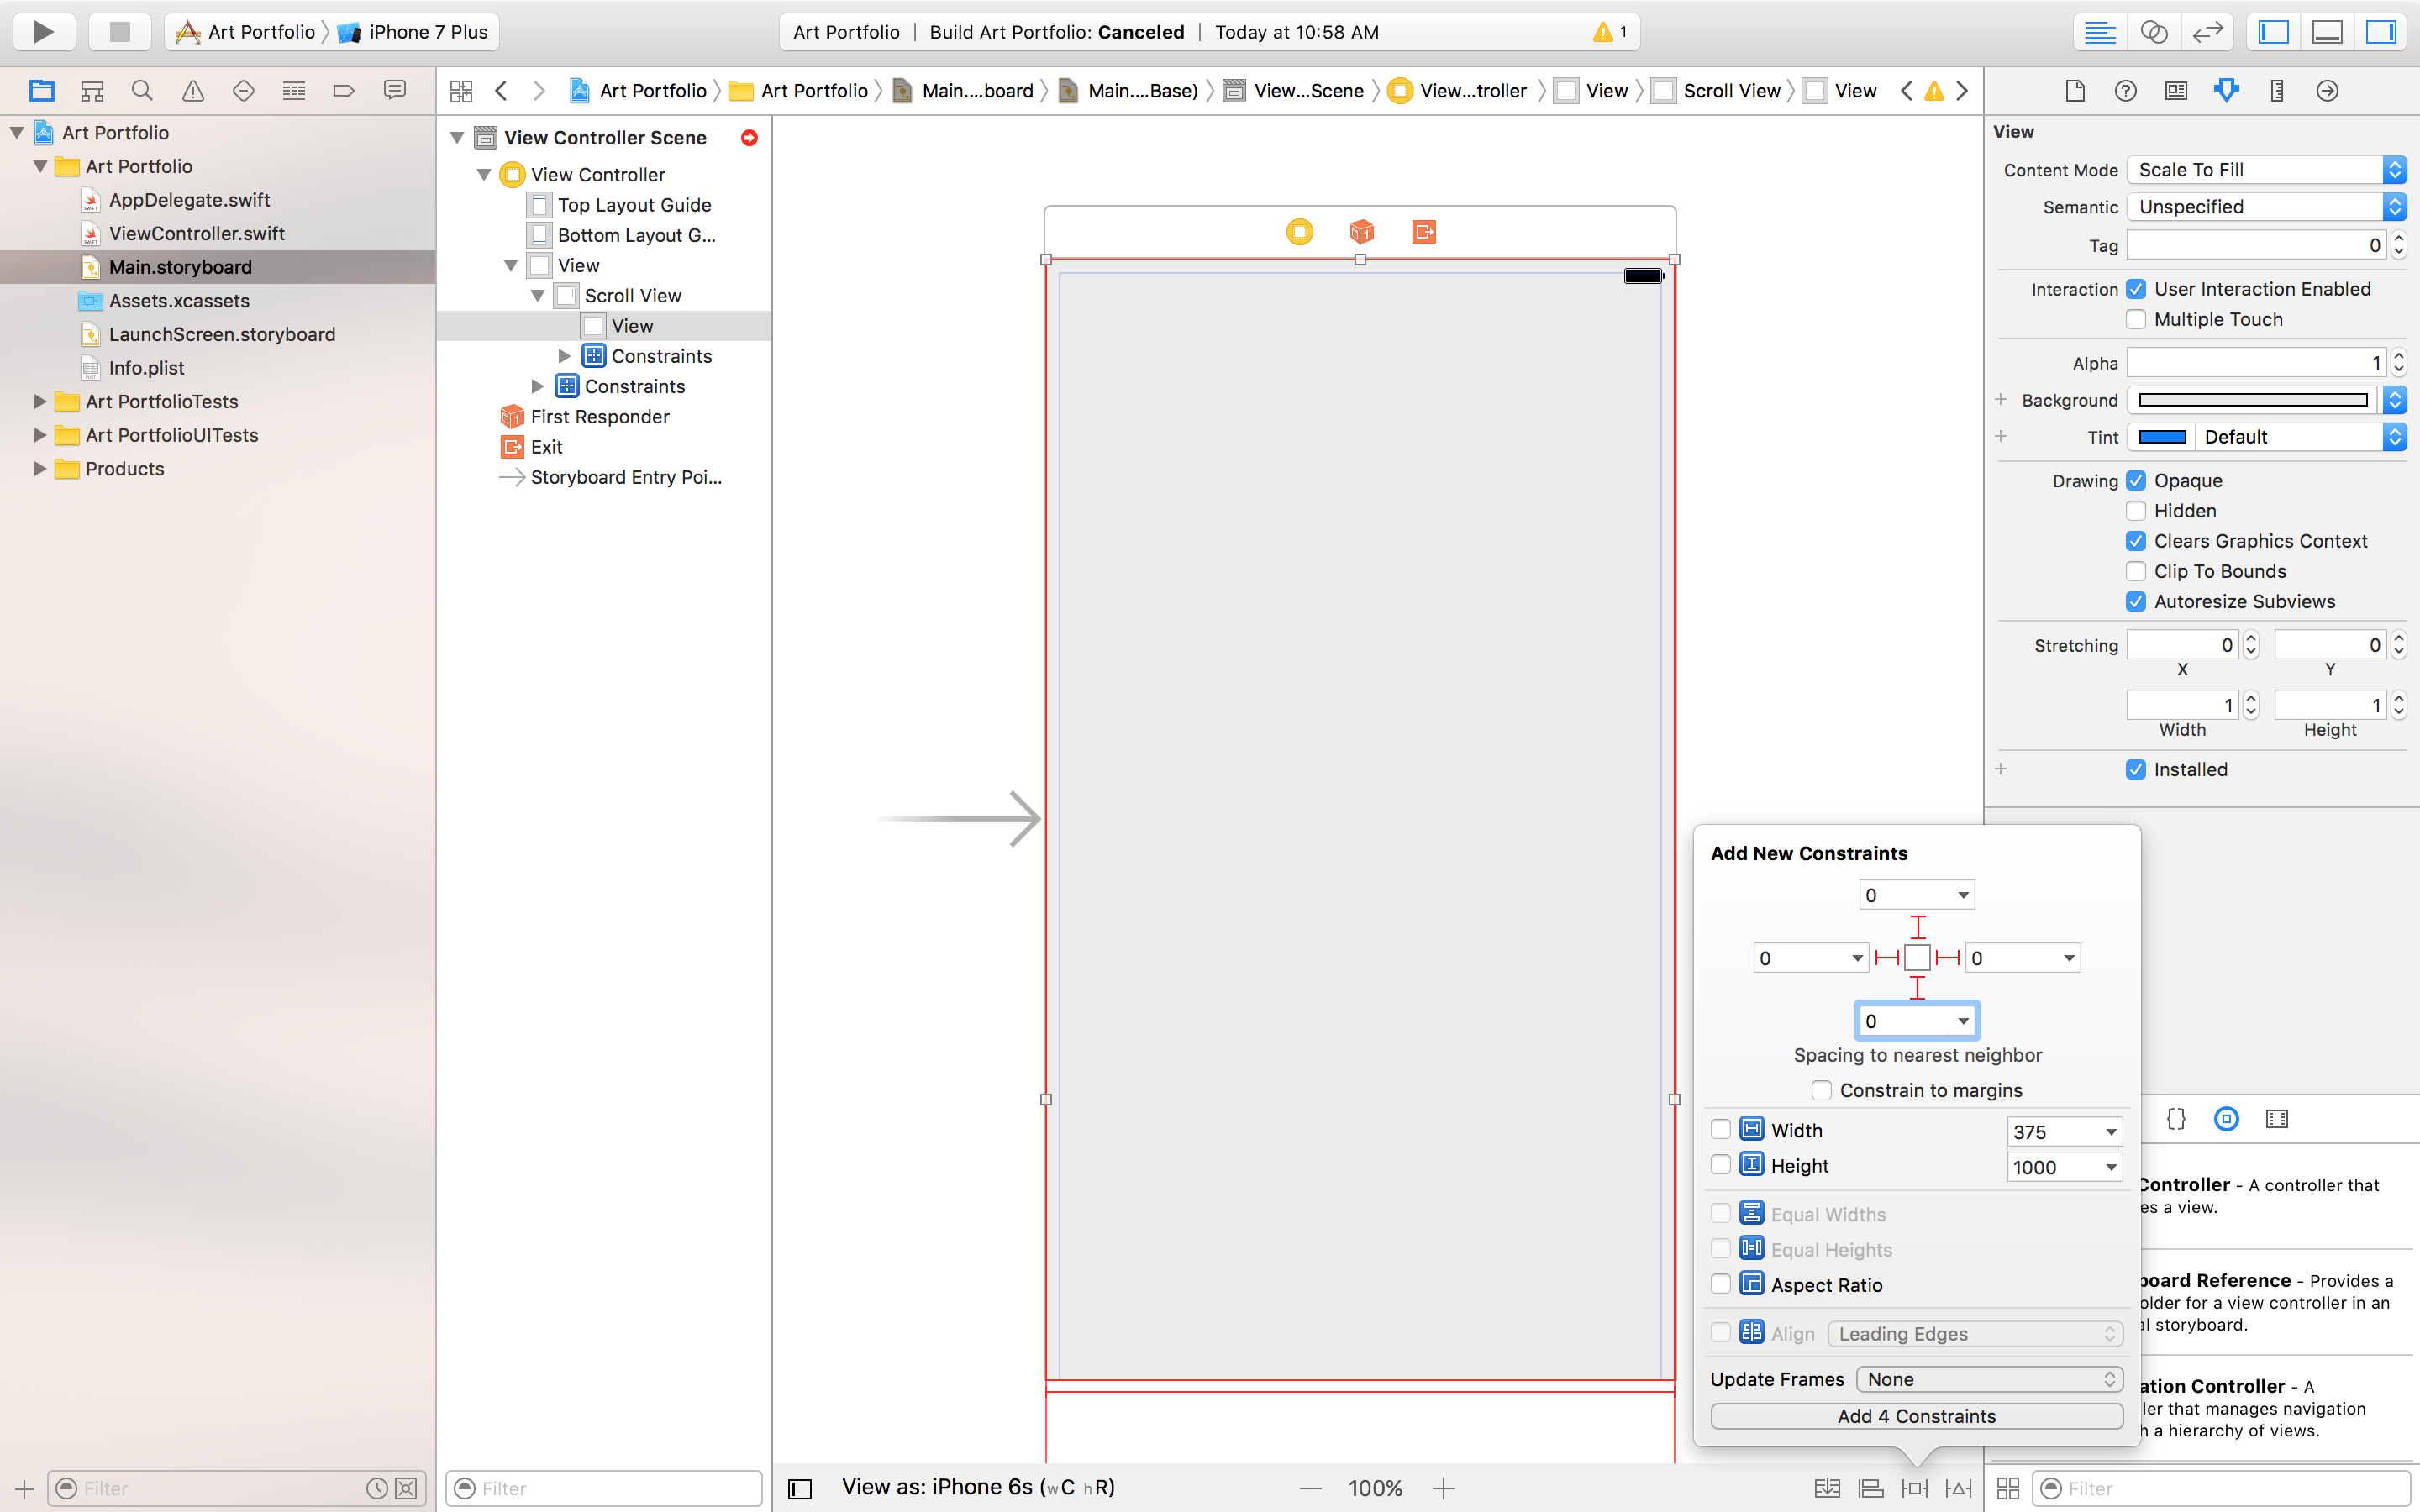Click the warning indicator in toolbar
The image size is (2420, 1512).
[x=1608, y=29]
